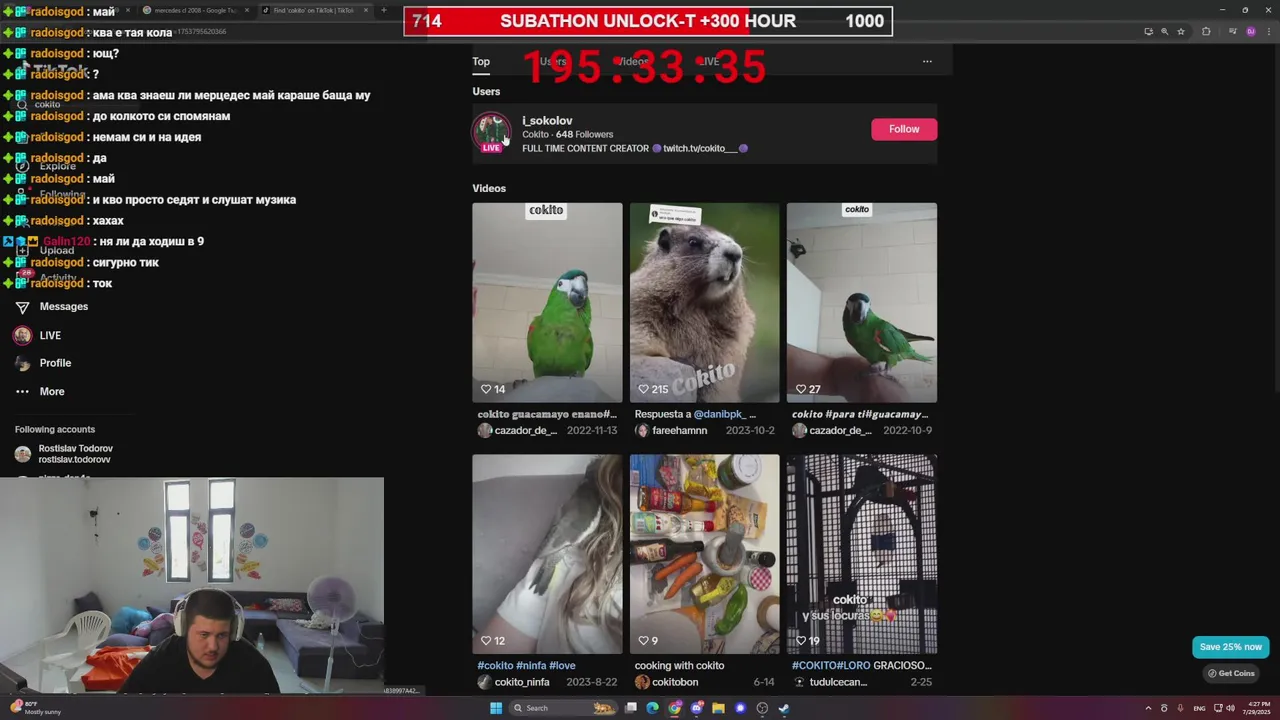Click the @danibpk mention link
This screenshot has width=1280, height=720.
click(x=720, y=414)
